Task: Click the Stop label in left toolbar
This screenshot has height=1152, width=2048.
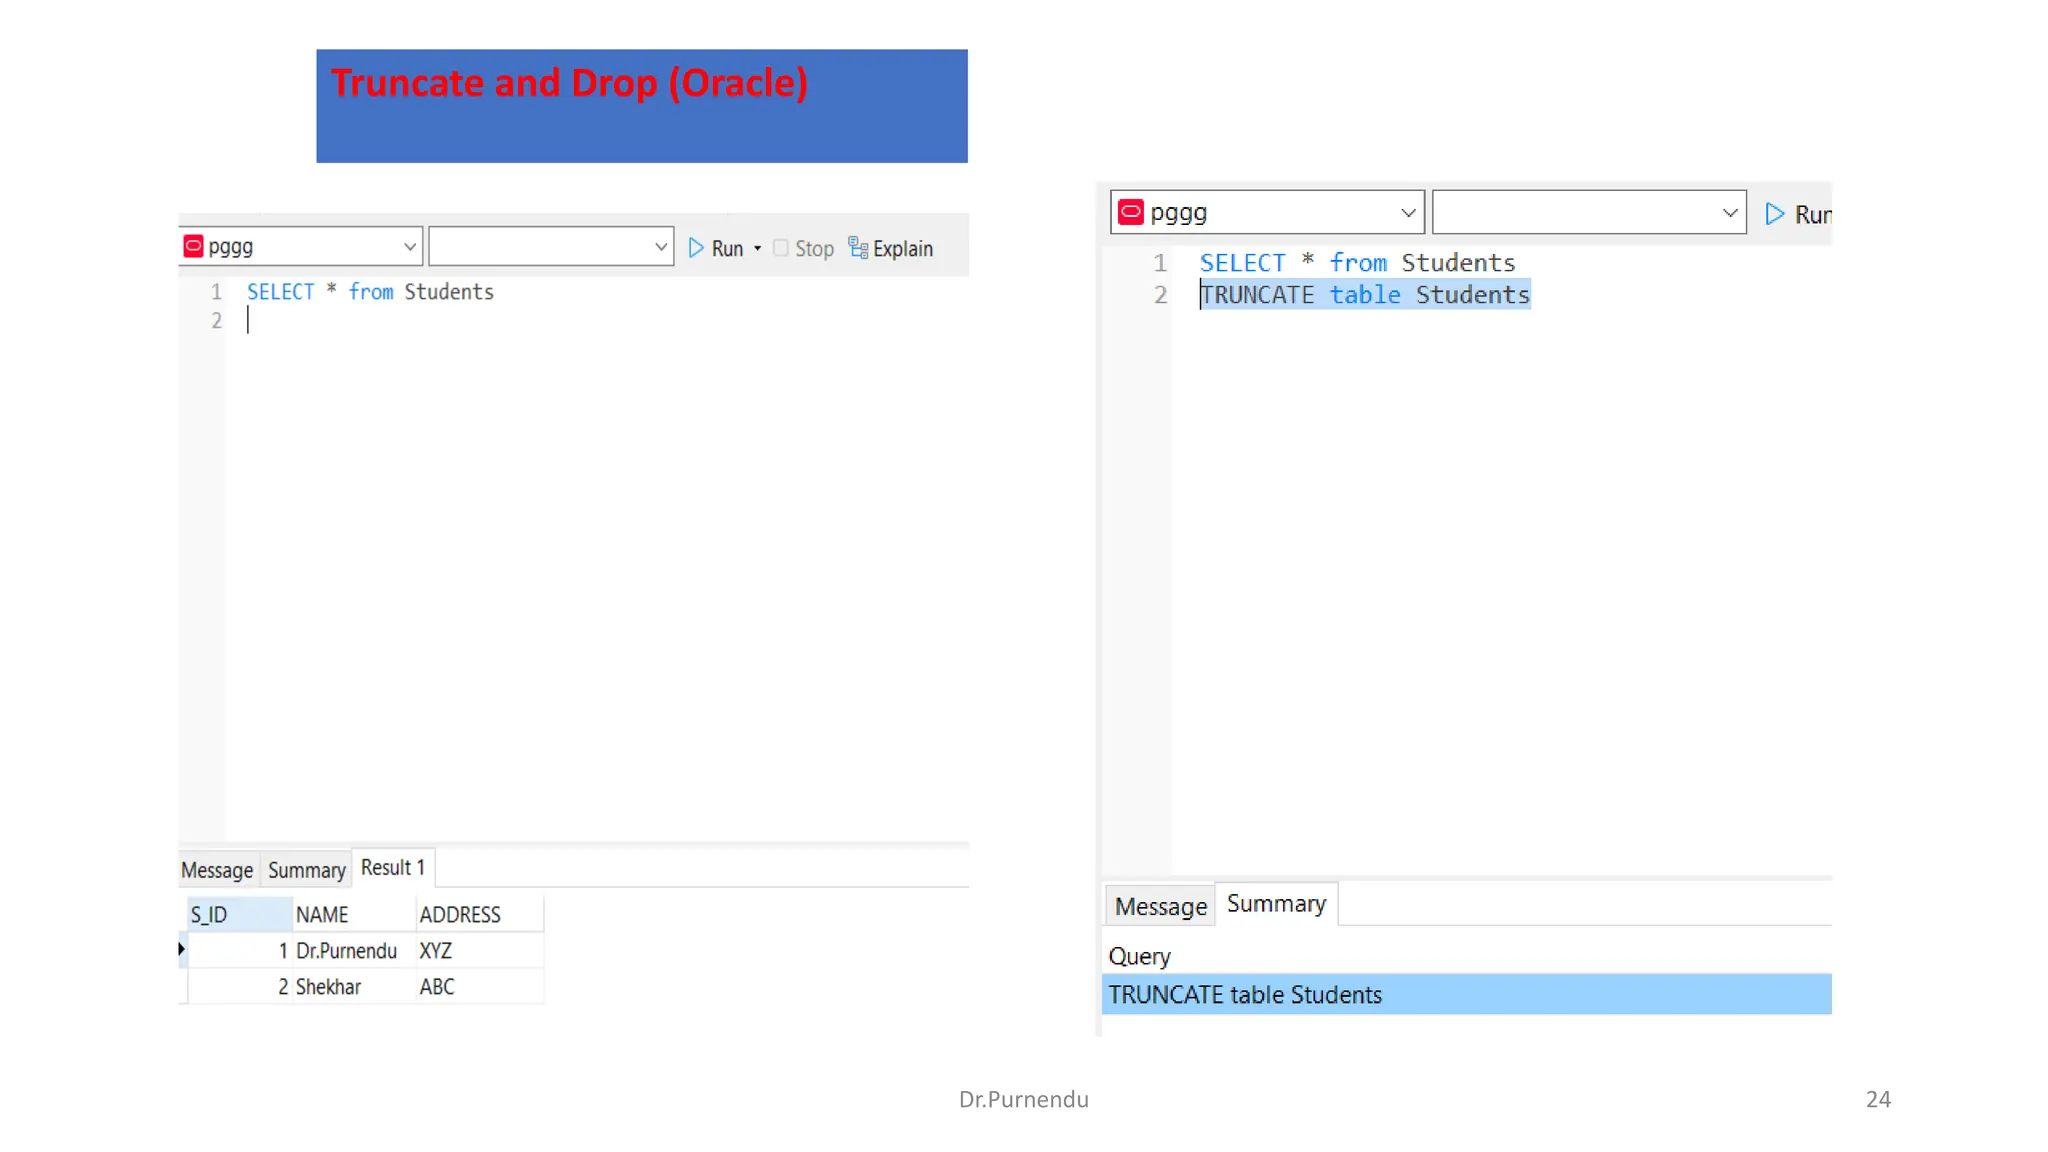Action: [814, 249]
